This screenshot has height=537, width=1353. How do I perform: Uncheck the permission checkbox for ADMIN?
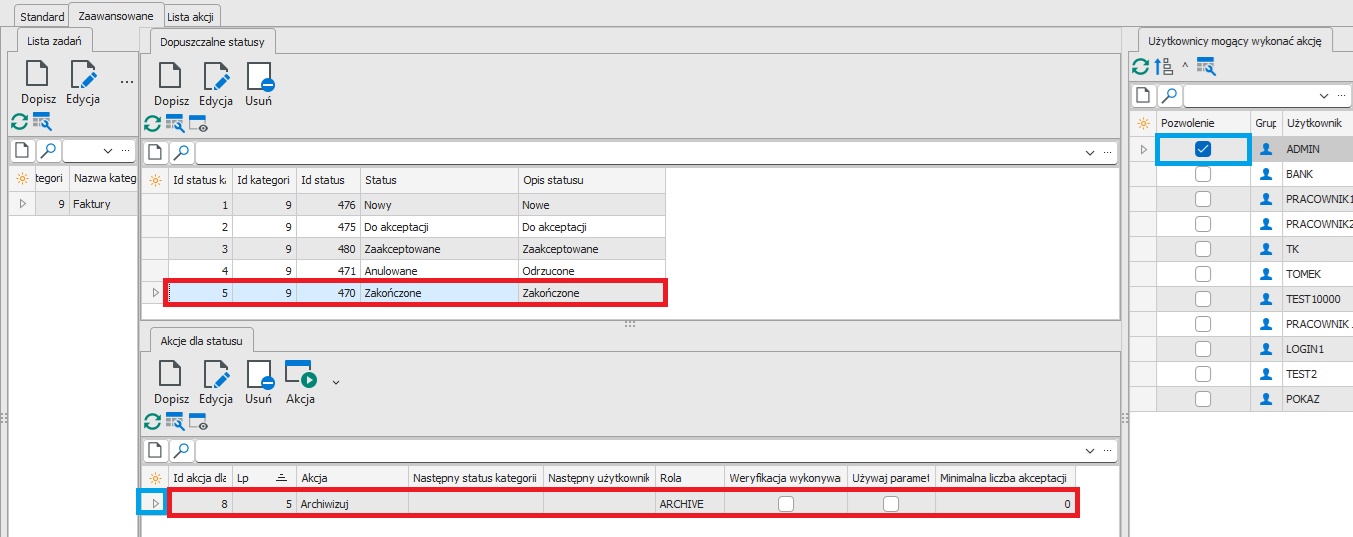tap(1203, 149)
